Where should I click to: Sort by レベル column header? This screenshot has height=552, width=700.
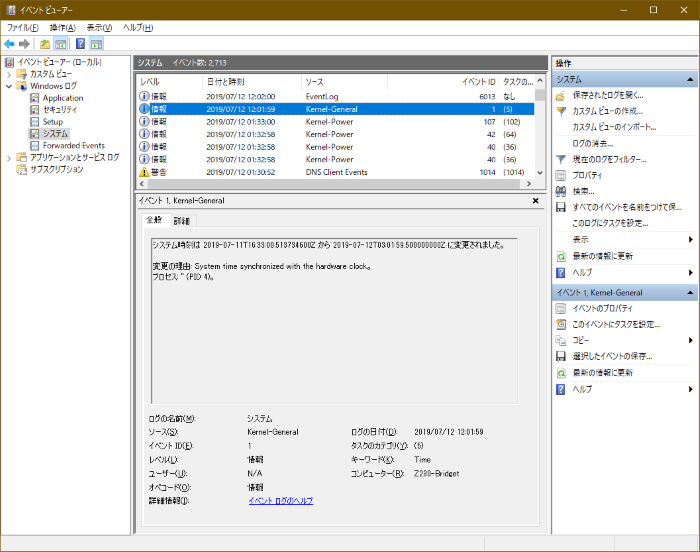(x=169, y=82)
